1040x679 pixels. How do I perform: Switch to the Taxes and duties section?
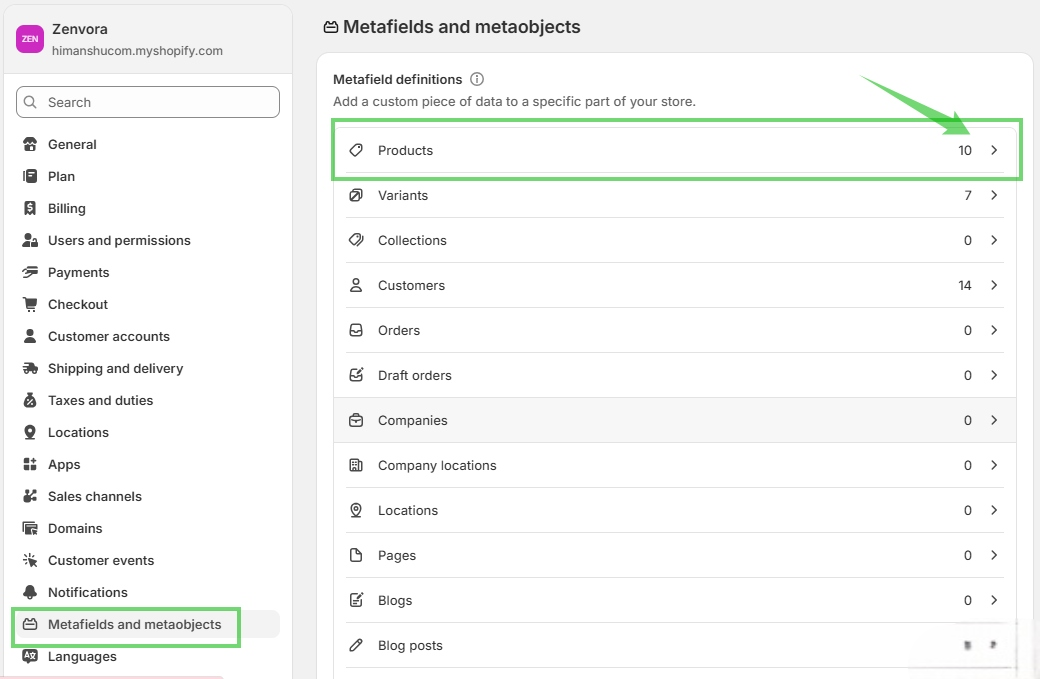(x=100, y=400)
